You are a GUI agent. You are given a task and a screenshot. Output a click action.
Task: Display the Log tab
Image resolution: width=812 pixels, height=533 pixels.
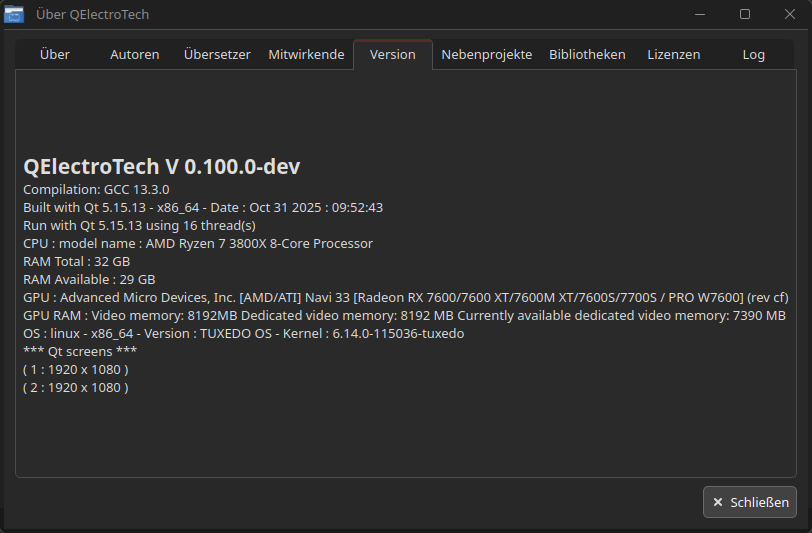coord(754,55)
